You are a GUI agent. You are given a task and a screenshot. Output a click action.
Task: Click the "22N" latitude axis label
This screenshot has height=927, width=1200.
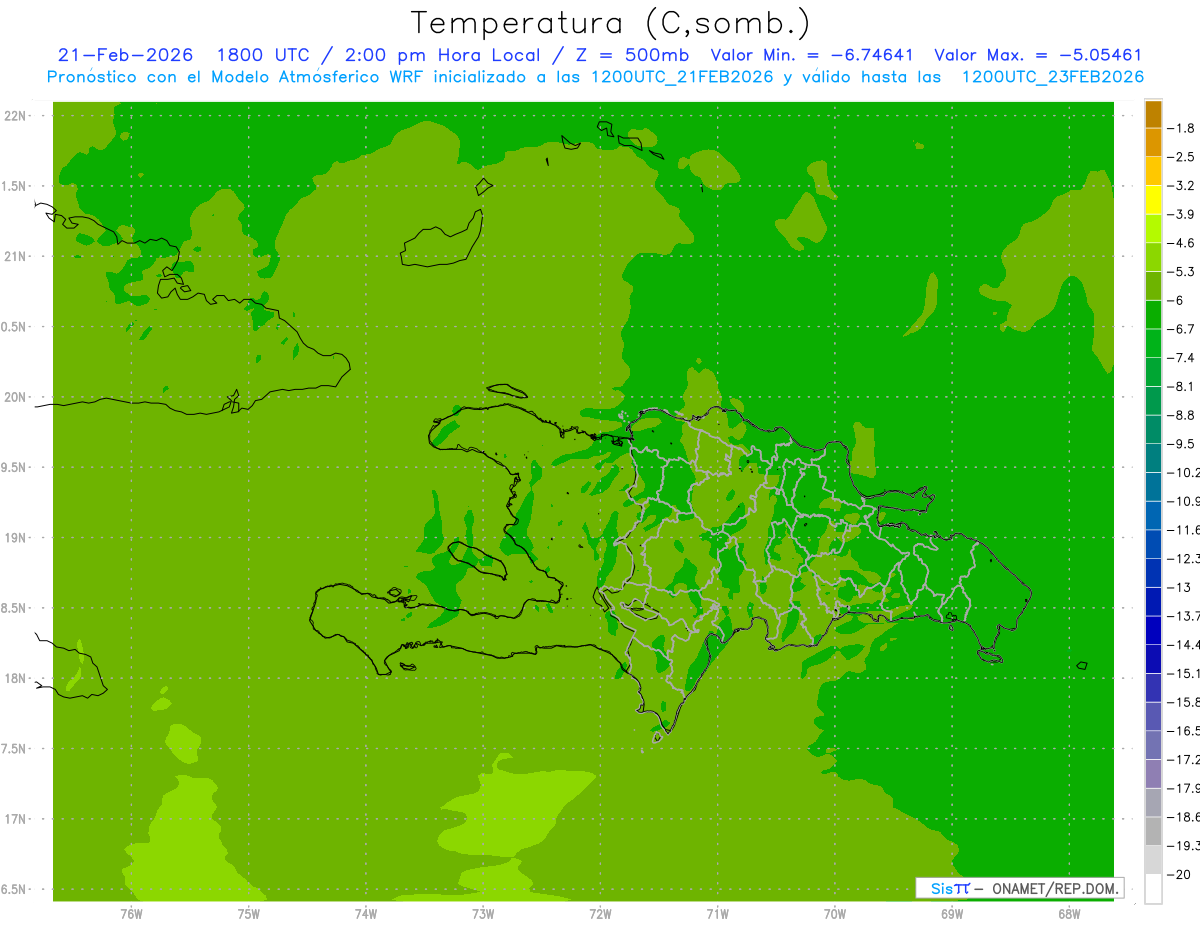pyautogui.click(x=17, y=116)
